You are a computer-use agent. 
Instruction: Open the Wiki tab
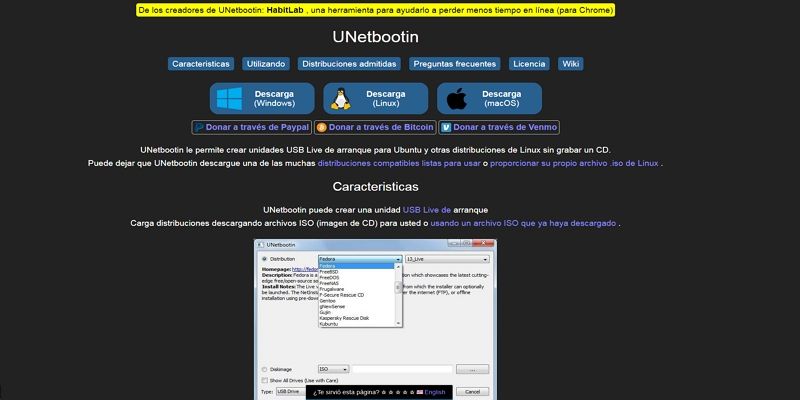click(x=570, y=64)
